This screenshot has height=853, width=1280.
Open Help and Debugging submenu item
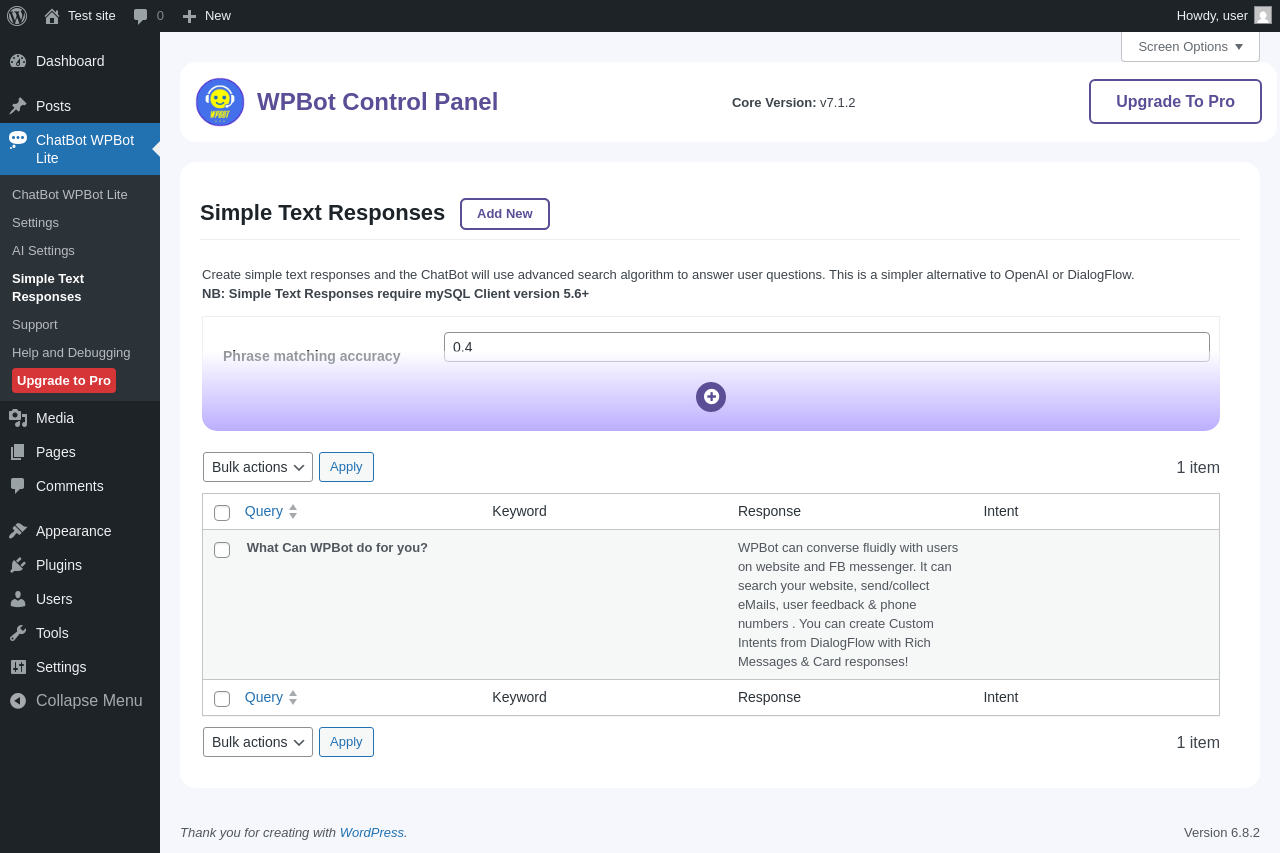(71, 353)
